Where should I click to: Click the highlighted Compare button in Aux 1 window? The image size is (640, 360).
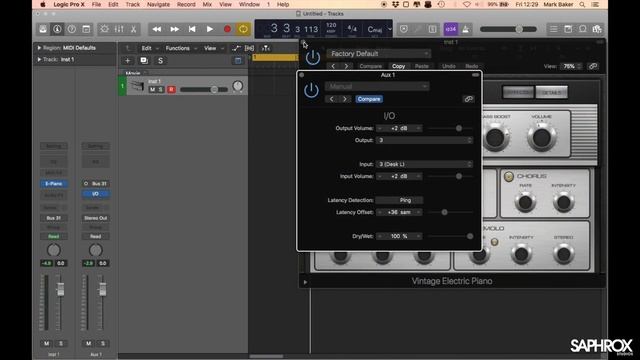(369, 99)
